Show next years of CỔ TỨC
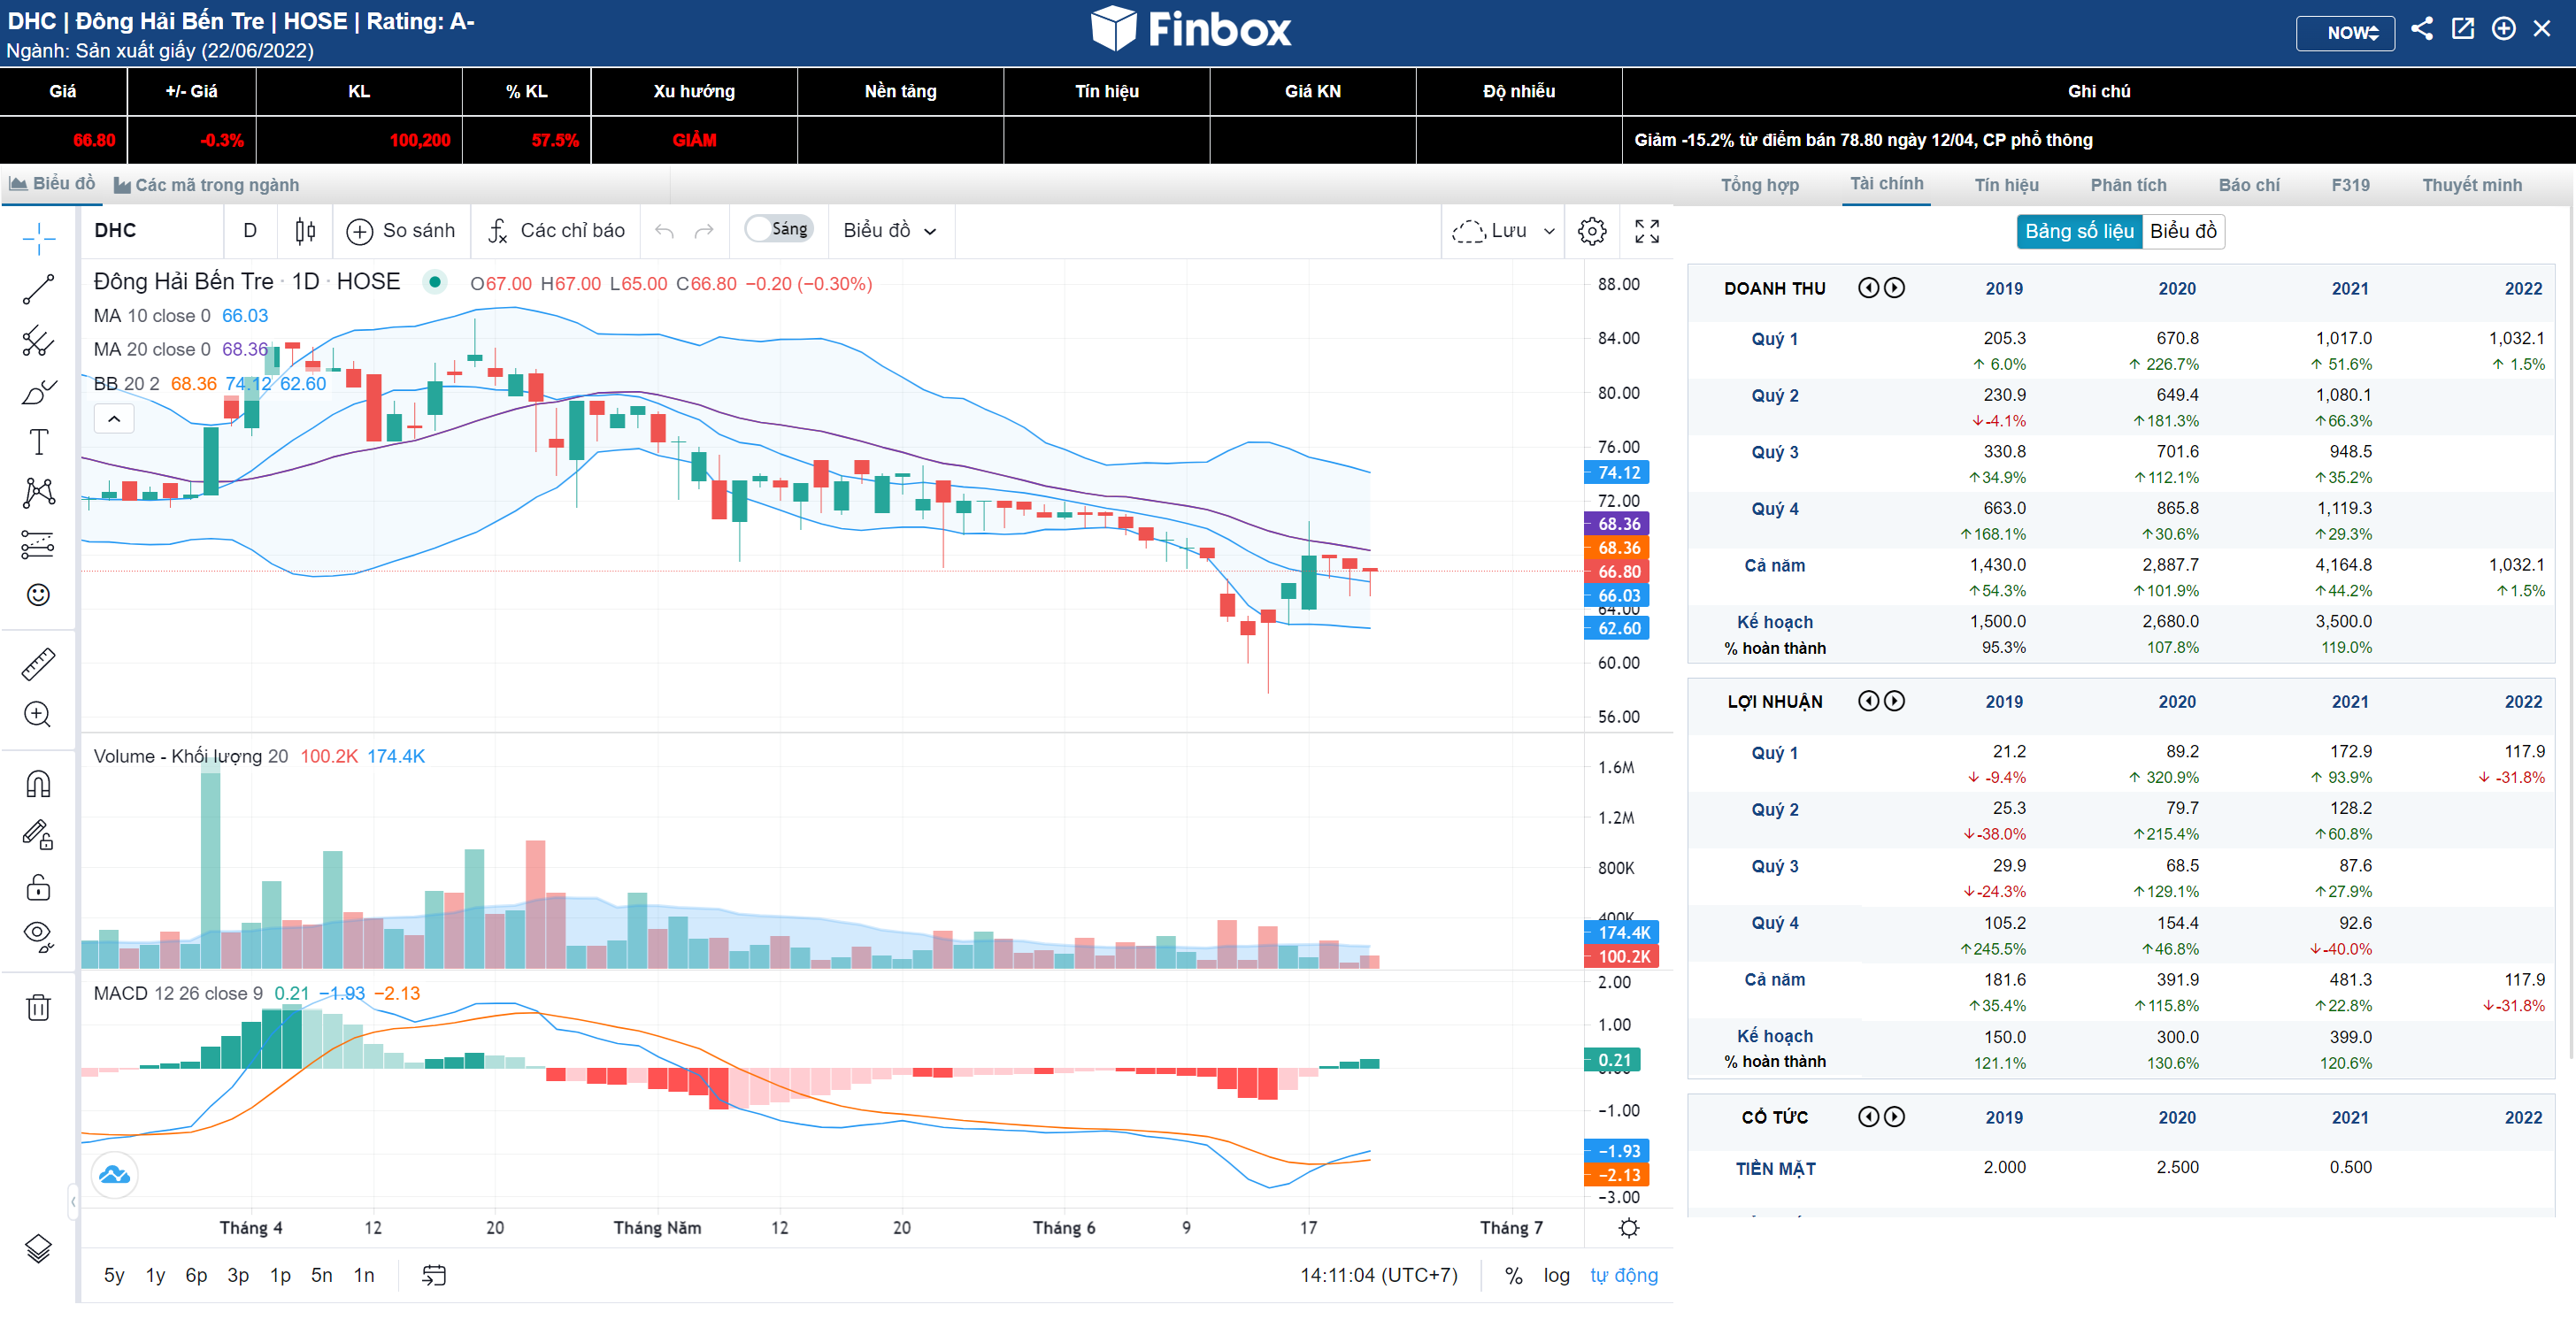This screenshot has height=1343, width=2576. tap(1894, 1117)
